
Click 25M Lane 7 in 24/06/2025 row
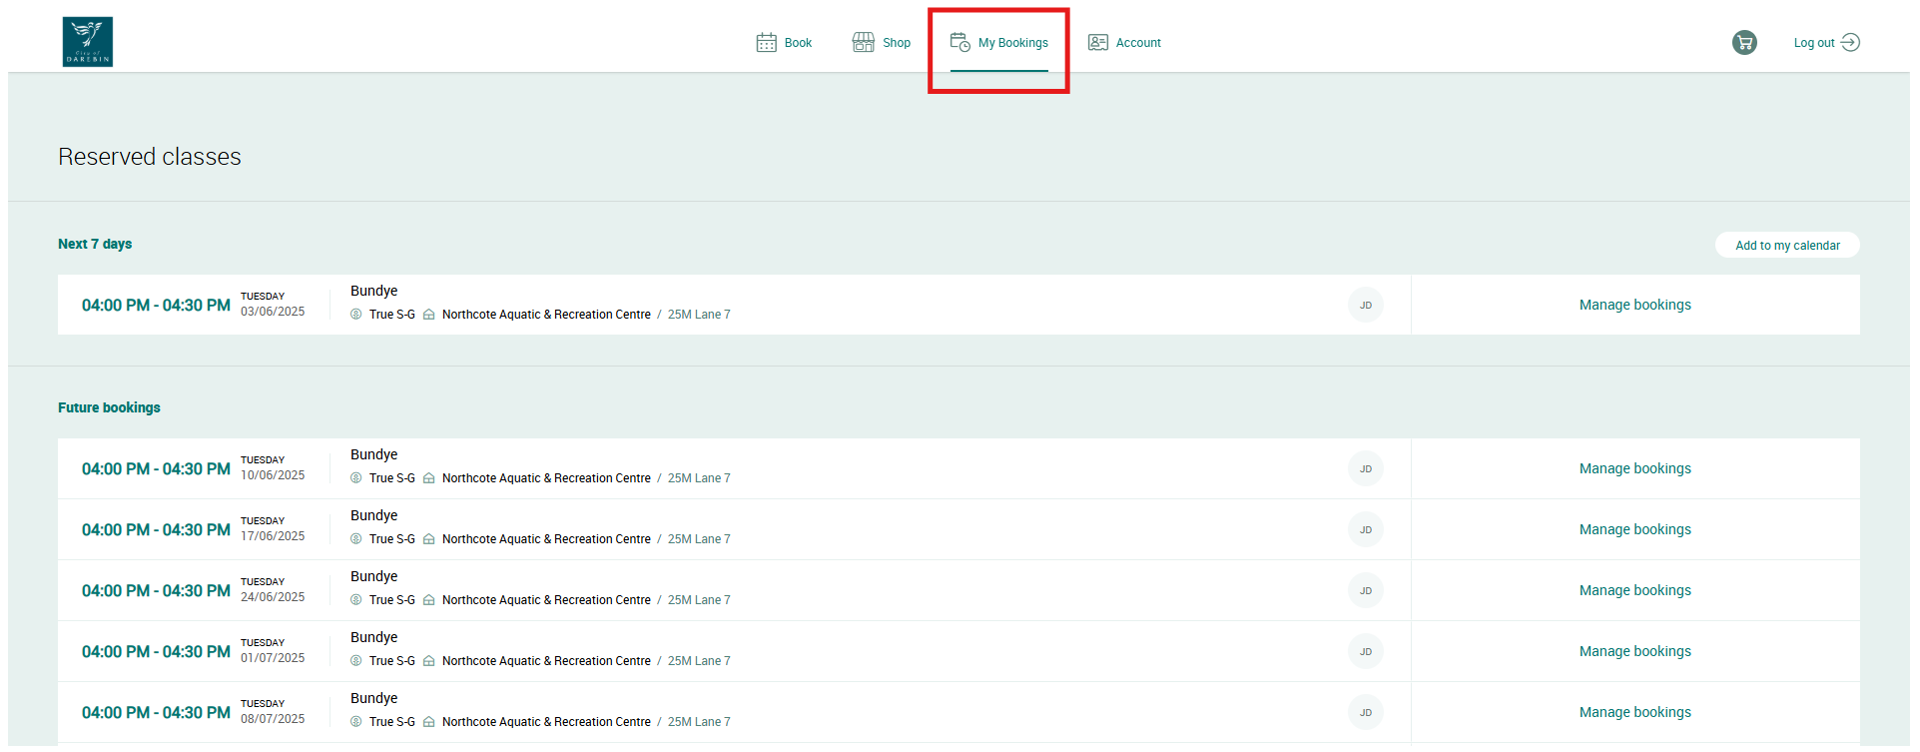(699, 600)
